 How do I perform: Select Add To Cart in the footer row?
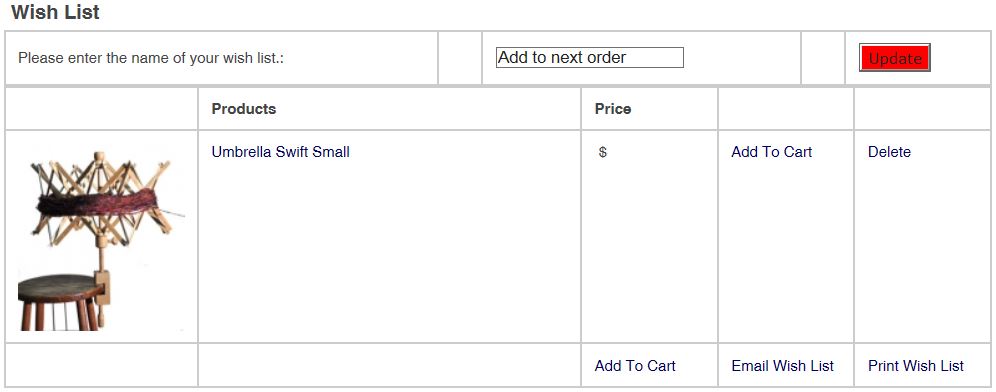point(635,366)
